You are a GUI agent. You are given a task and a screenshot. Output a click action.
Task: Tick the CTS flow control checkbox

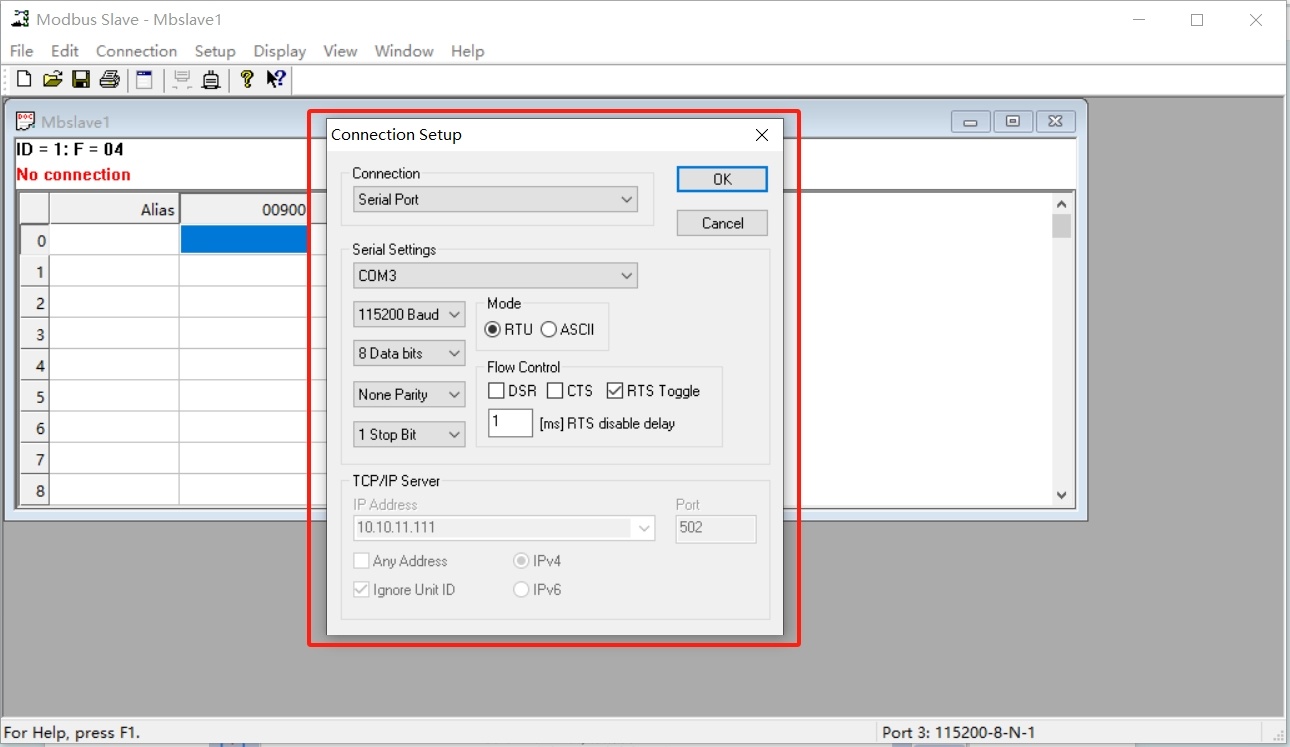tap(555, 391)
